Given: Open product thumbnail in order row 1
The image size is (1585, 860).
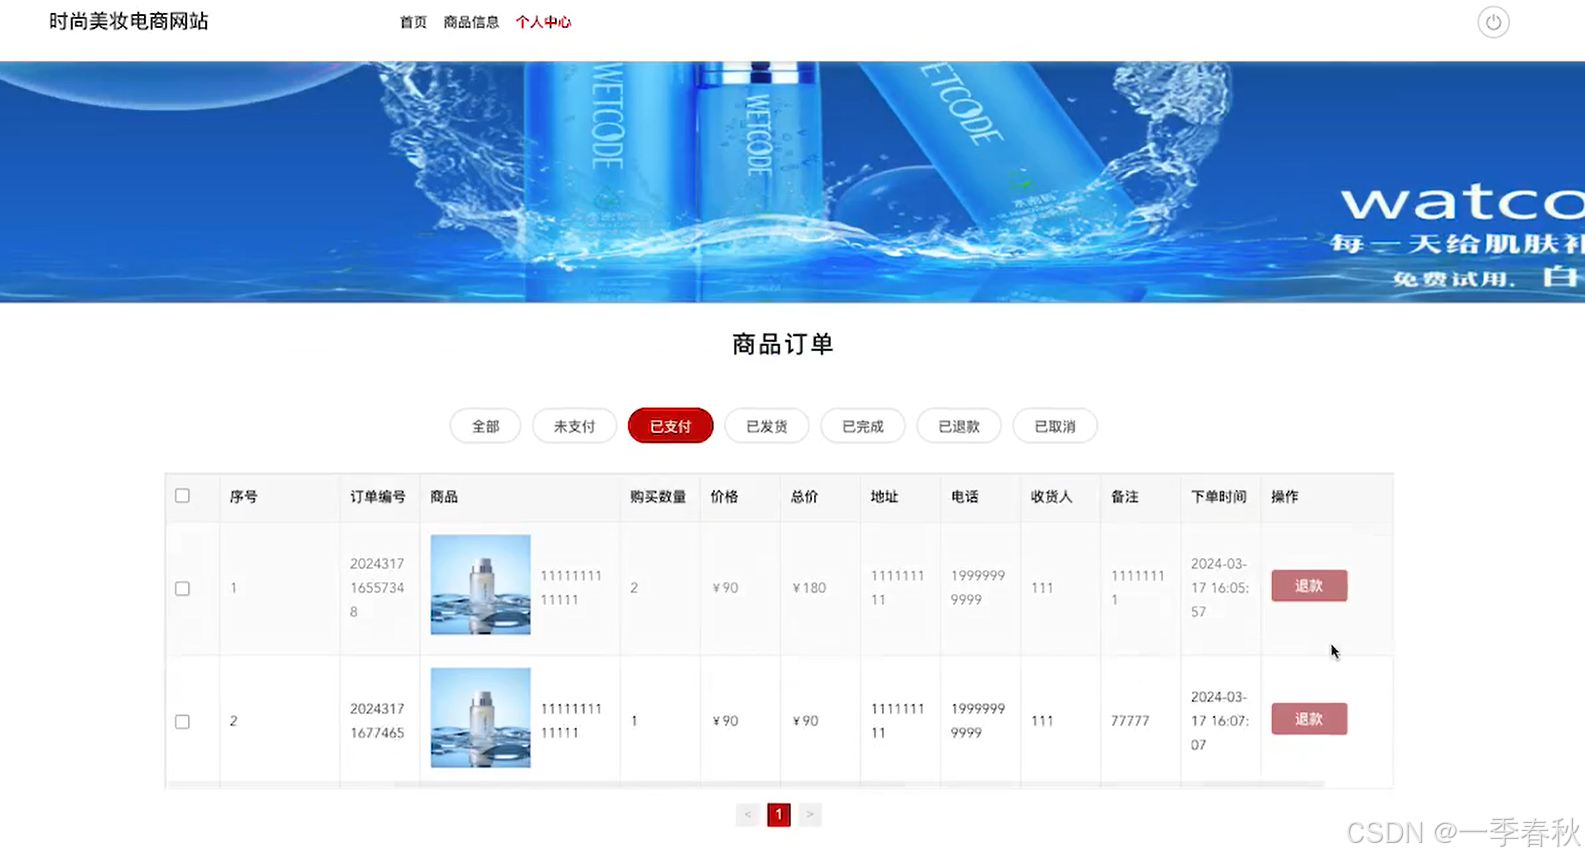Looking at the screenshot, I should [x=480, y=585].
